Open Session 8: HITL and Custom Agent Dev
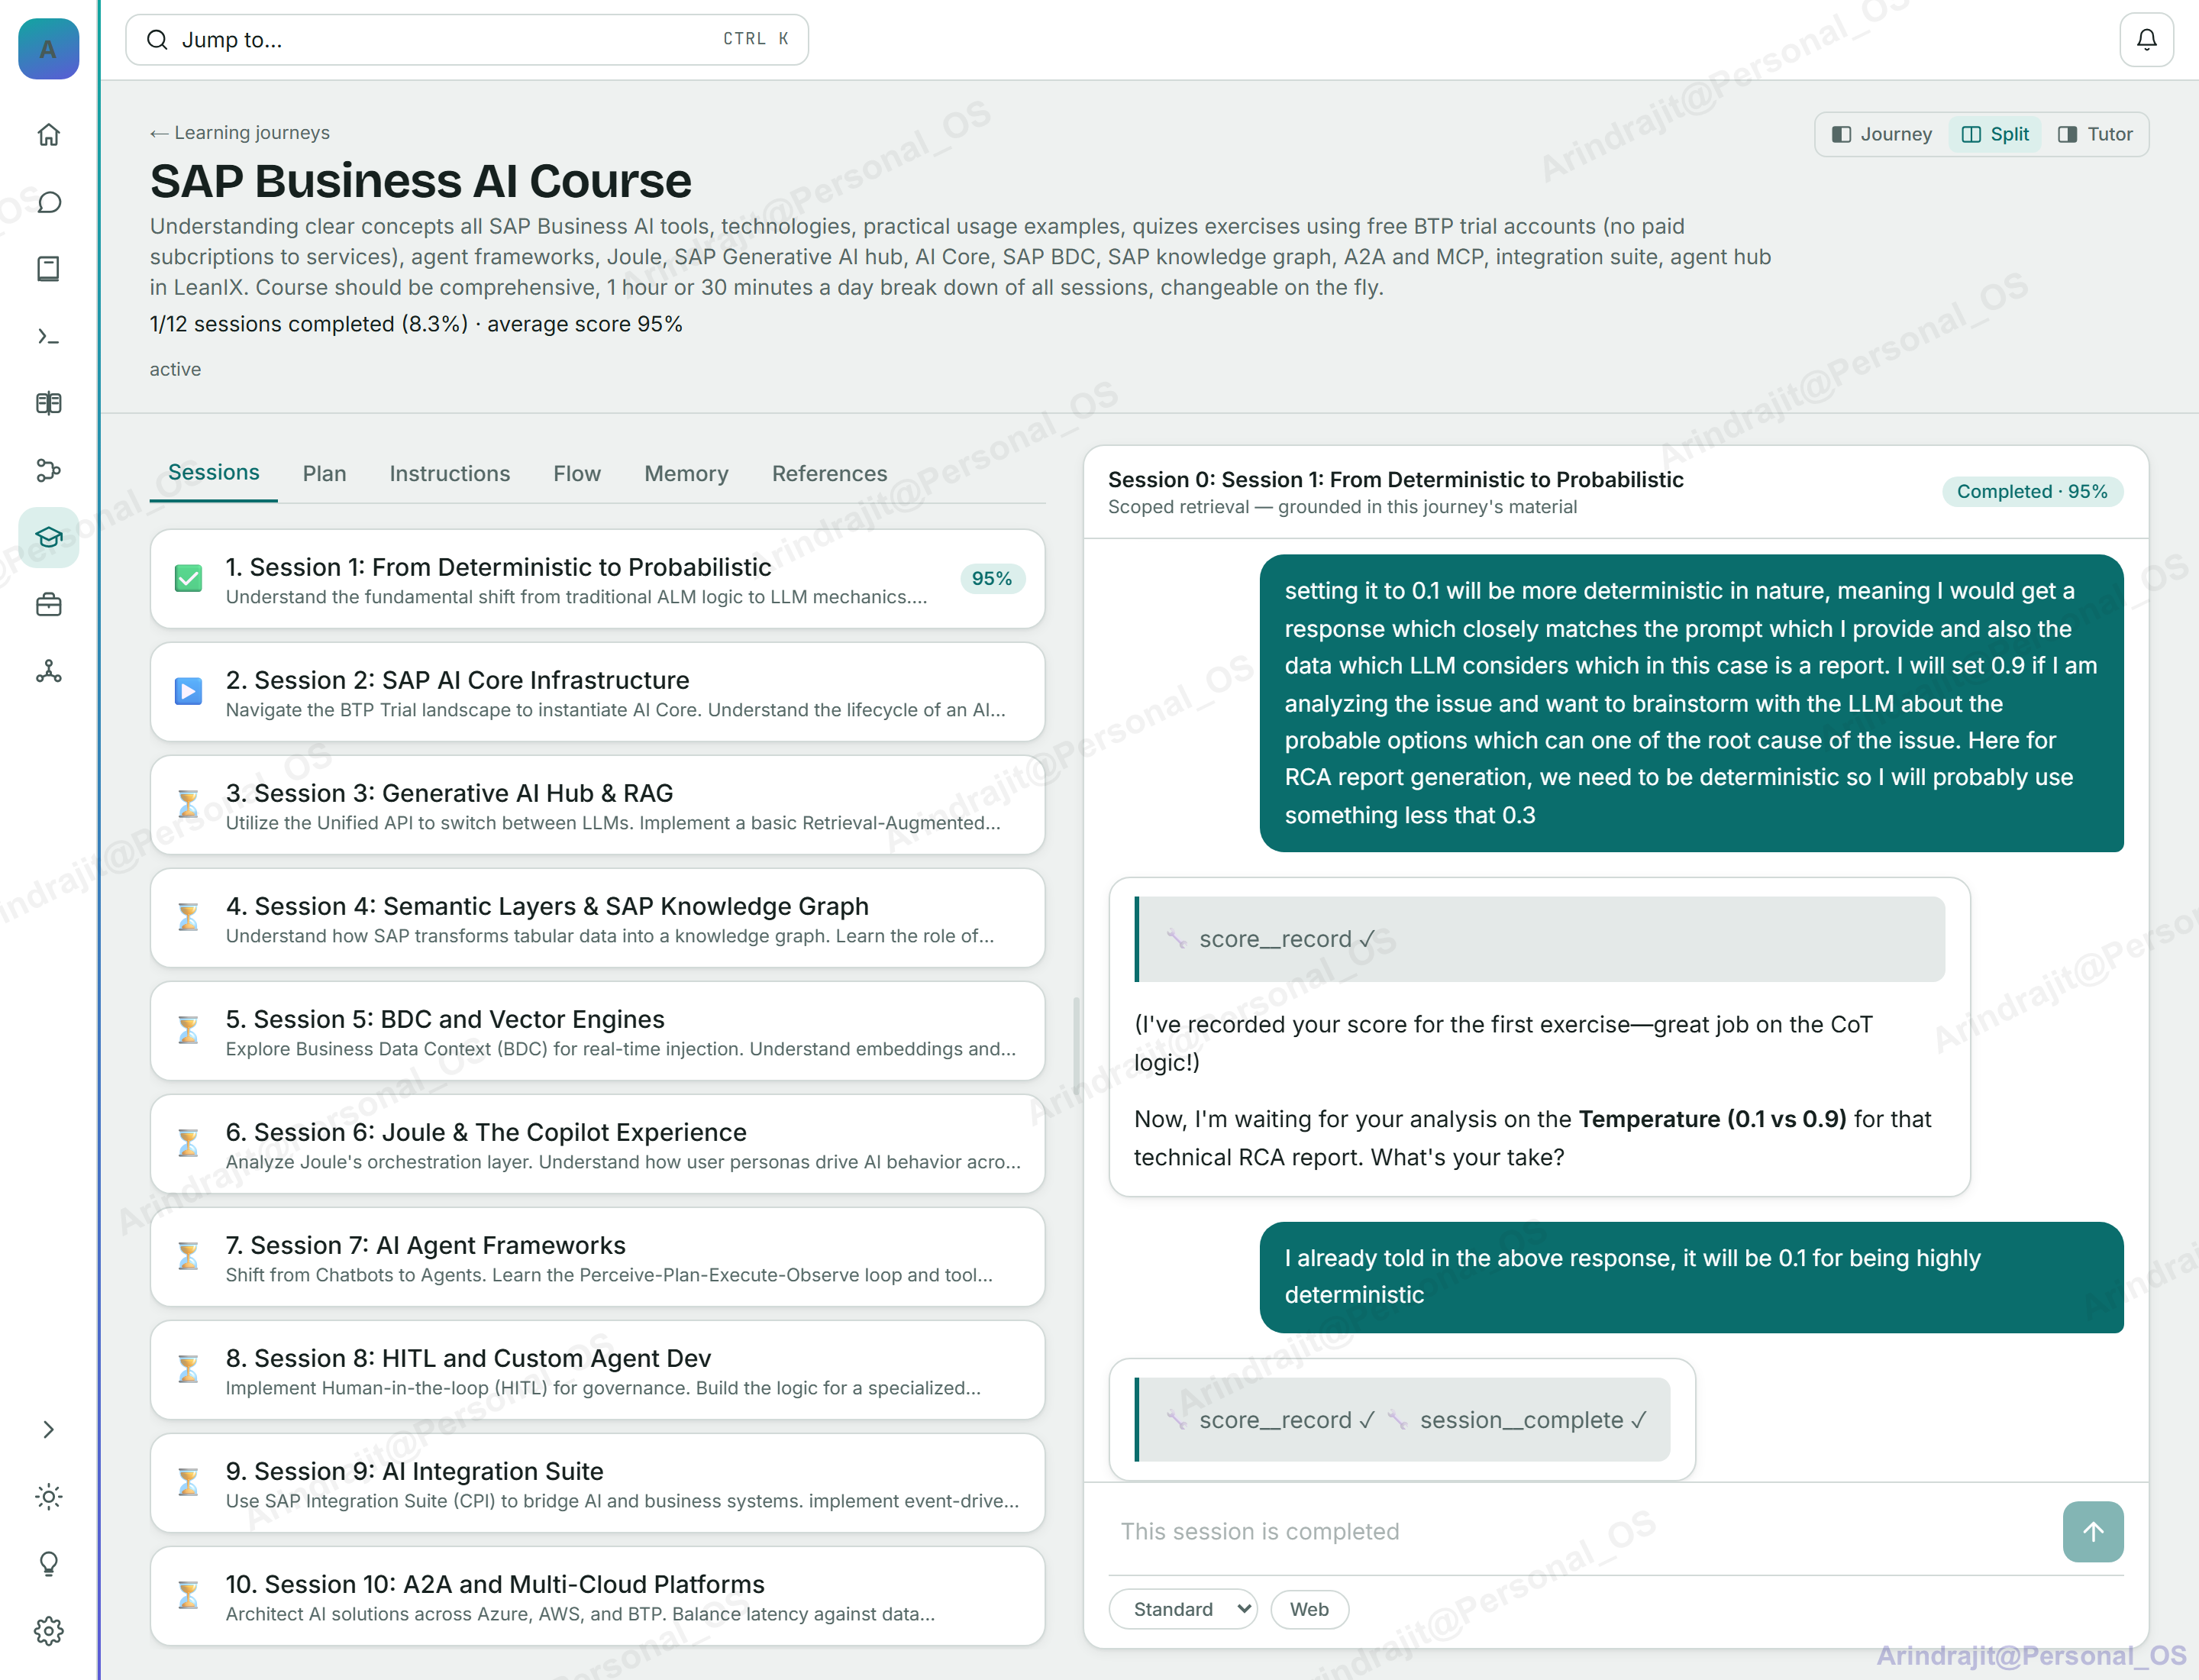 tap(597, 1370)
